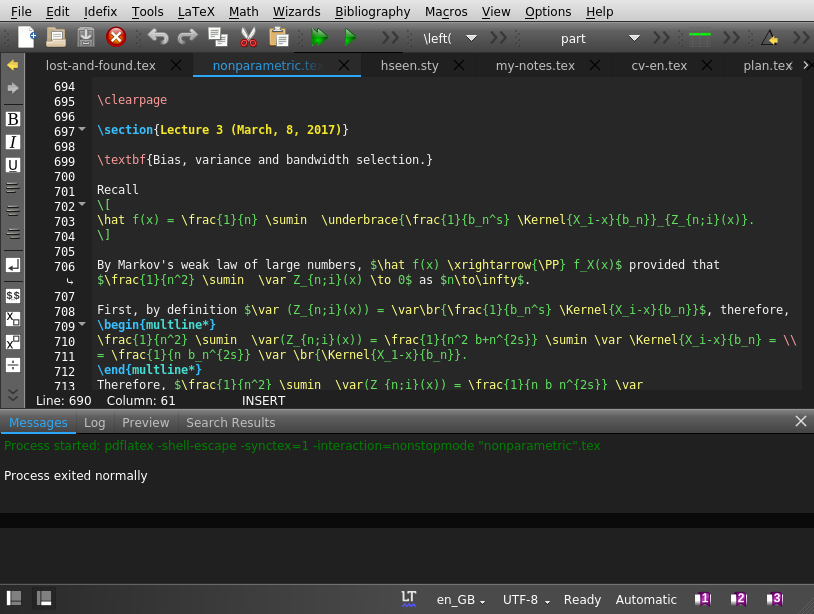Viewport: 814px width, 614px height.
Task: Open the en_GB spell-check language dropdown
Action: click(462, 599)
